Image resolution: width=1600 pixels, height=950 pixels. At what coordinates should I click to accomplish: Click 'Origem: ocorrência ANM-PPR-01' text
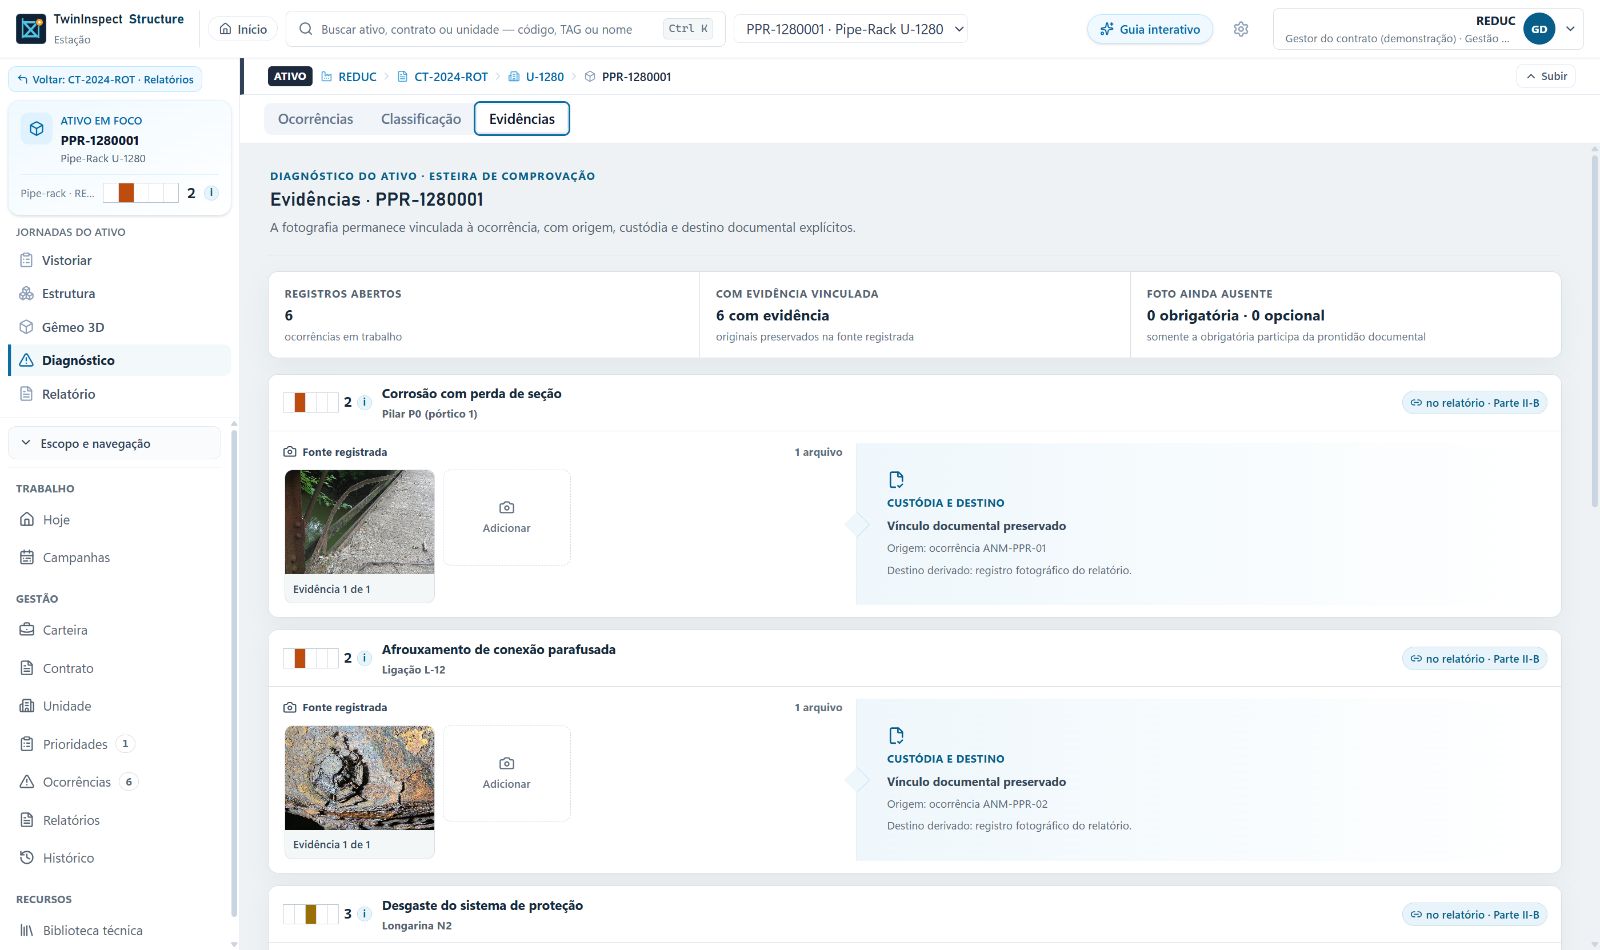[x=967, y=548]
